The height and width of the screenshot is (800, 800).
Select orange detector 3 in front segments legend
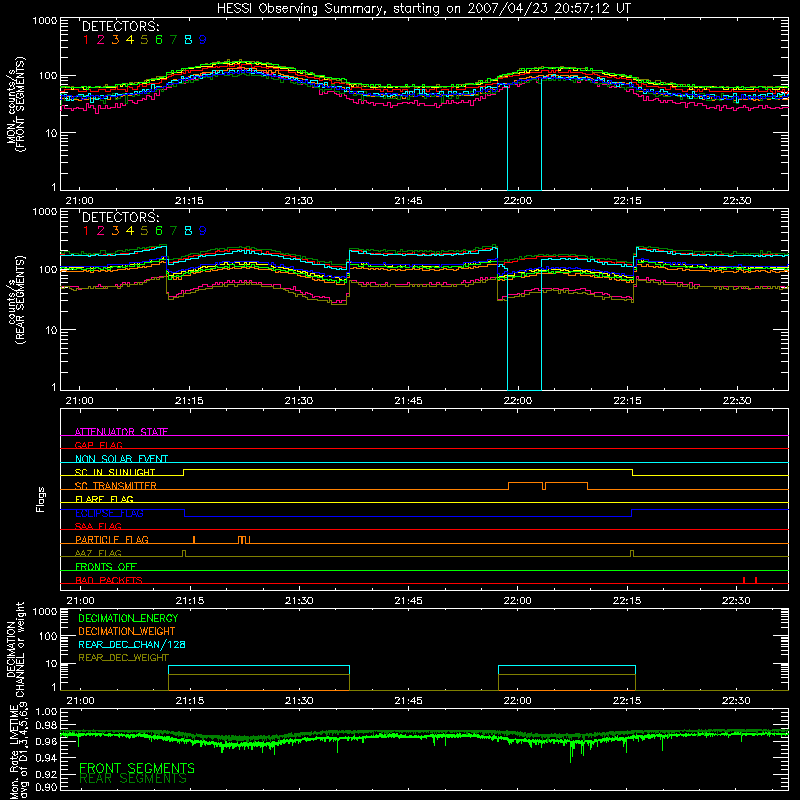coord(115,39)
